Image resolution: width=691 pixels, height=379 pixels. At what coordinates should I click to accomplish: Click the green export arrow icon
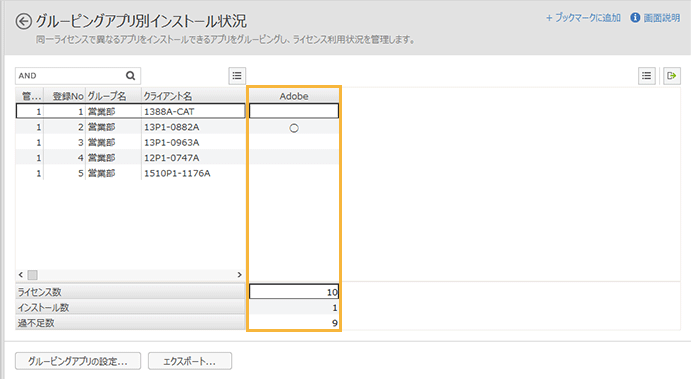tap(672, 76)
